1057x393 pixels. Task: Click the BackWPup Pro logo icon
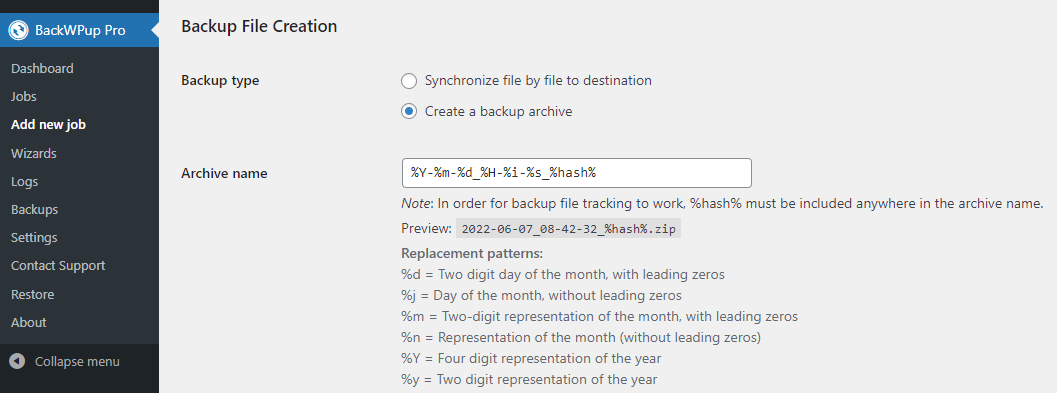(18, 30)
